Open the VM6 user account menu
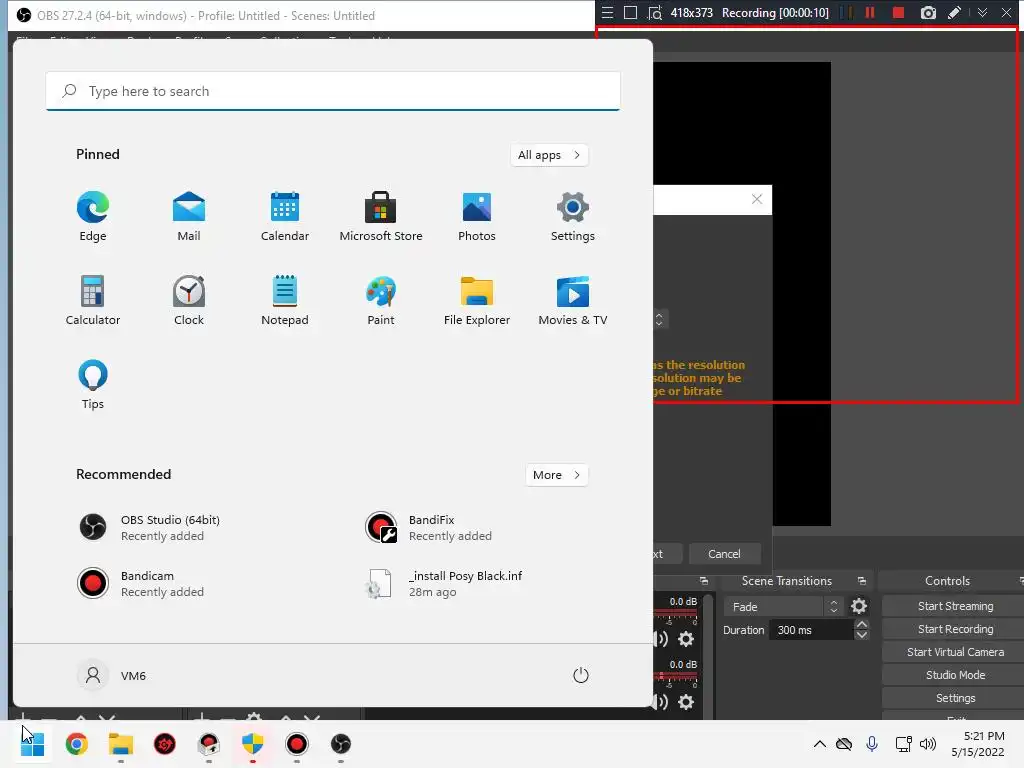Image resolution: width=1024 pixels, height=768 pixels. point(112,675)
